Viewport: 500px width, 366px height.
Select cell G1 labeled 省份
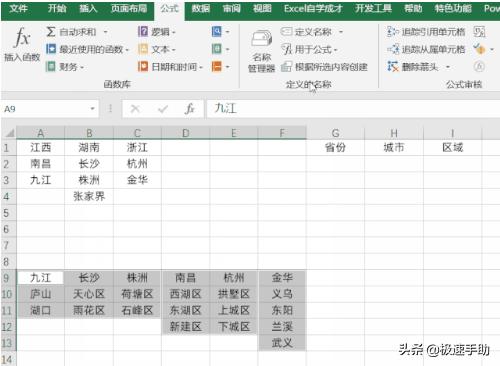click(x=335, y=147)
